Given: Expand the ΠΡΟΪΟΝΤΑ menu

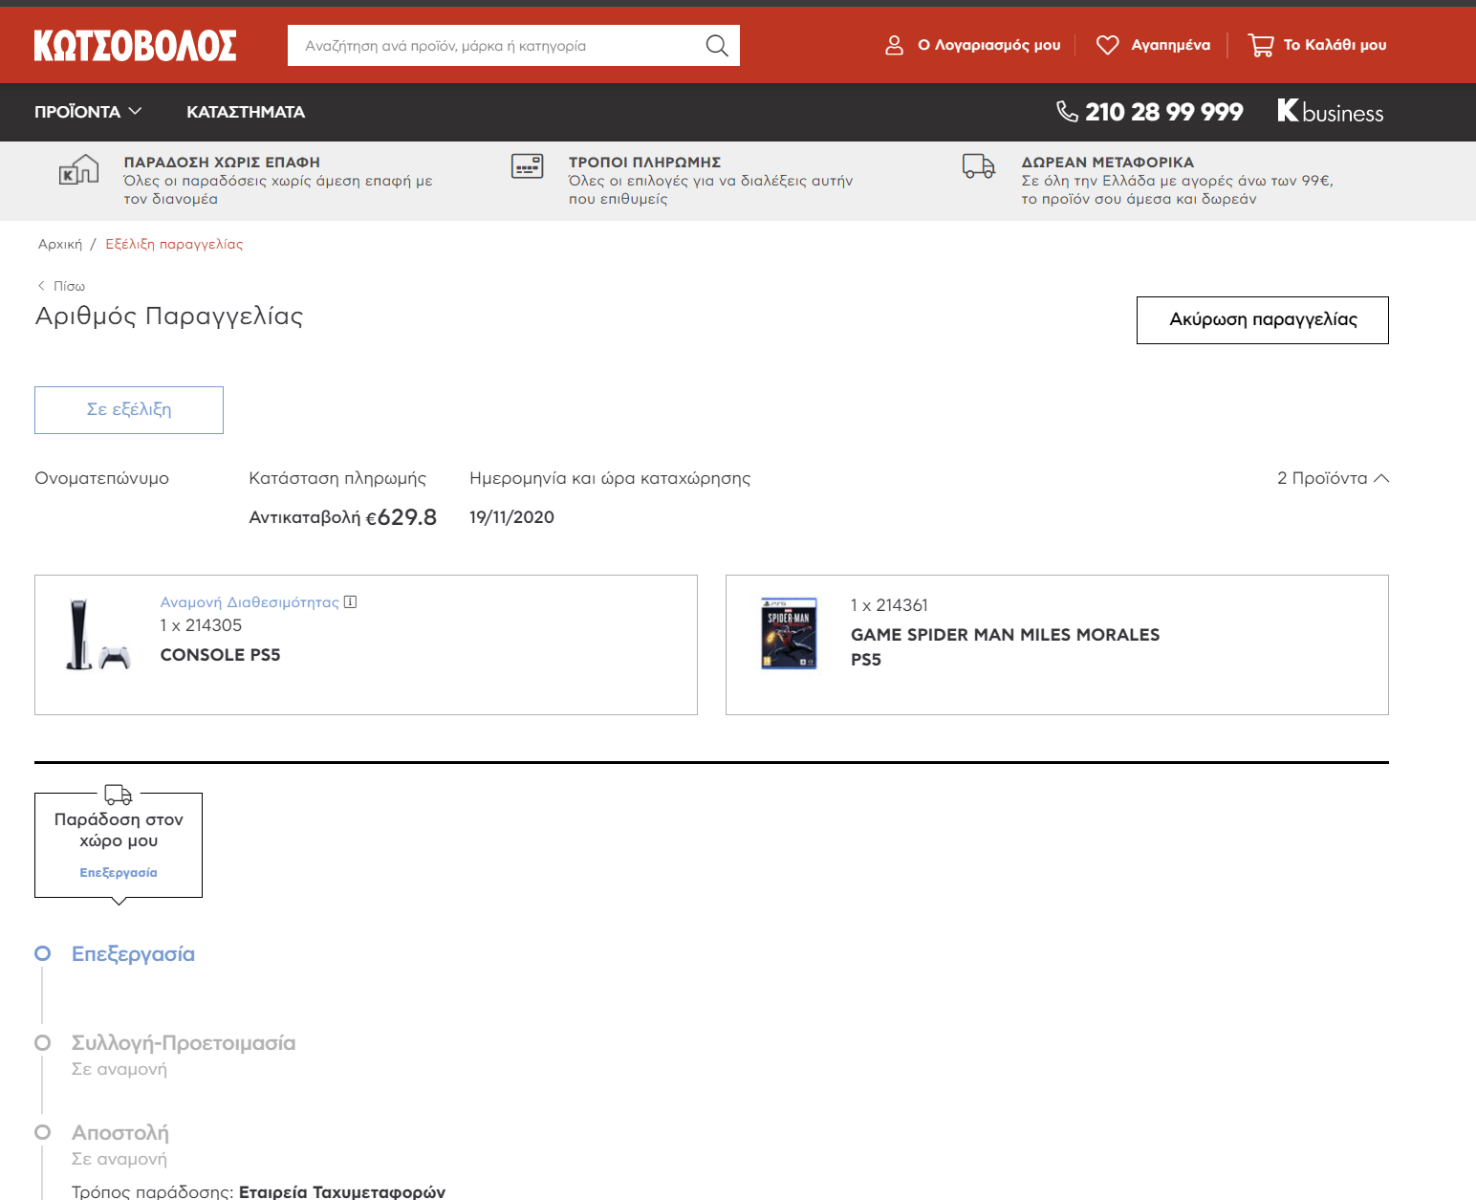Looking at the screenshot, I should tap(88, 112).
